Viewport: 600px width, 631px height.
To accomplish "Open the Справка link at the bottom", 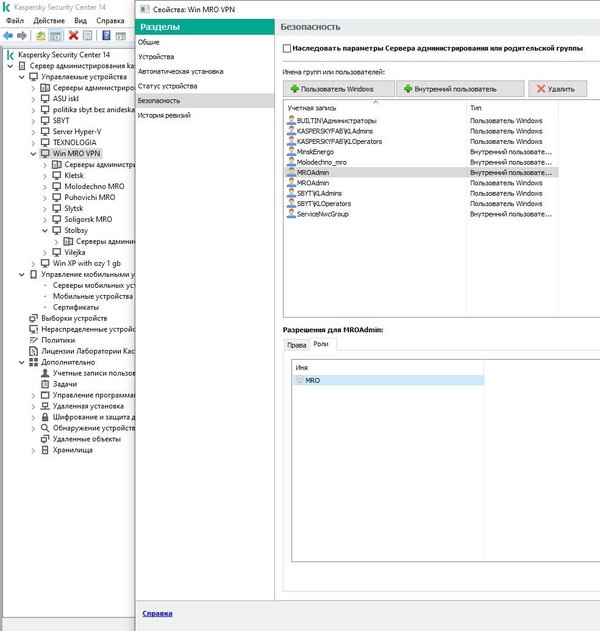I will 157,613.
